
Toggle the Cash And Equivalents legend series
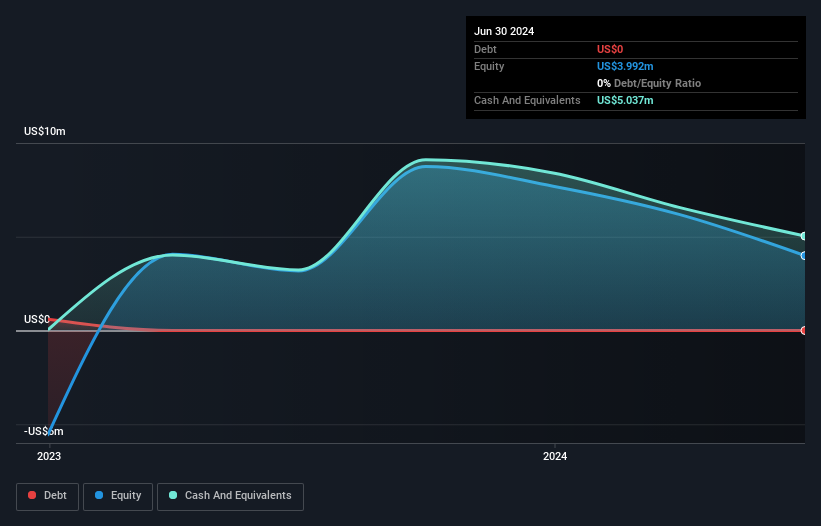pos(230,496)
